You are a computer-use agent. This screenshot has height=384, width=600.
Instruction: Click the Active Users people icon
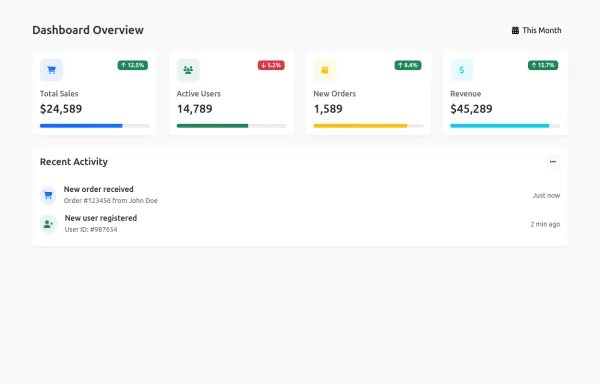coord(188,70)
